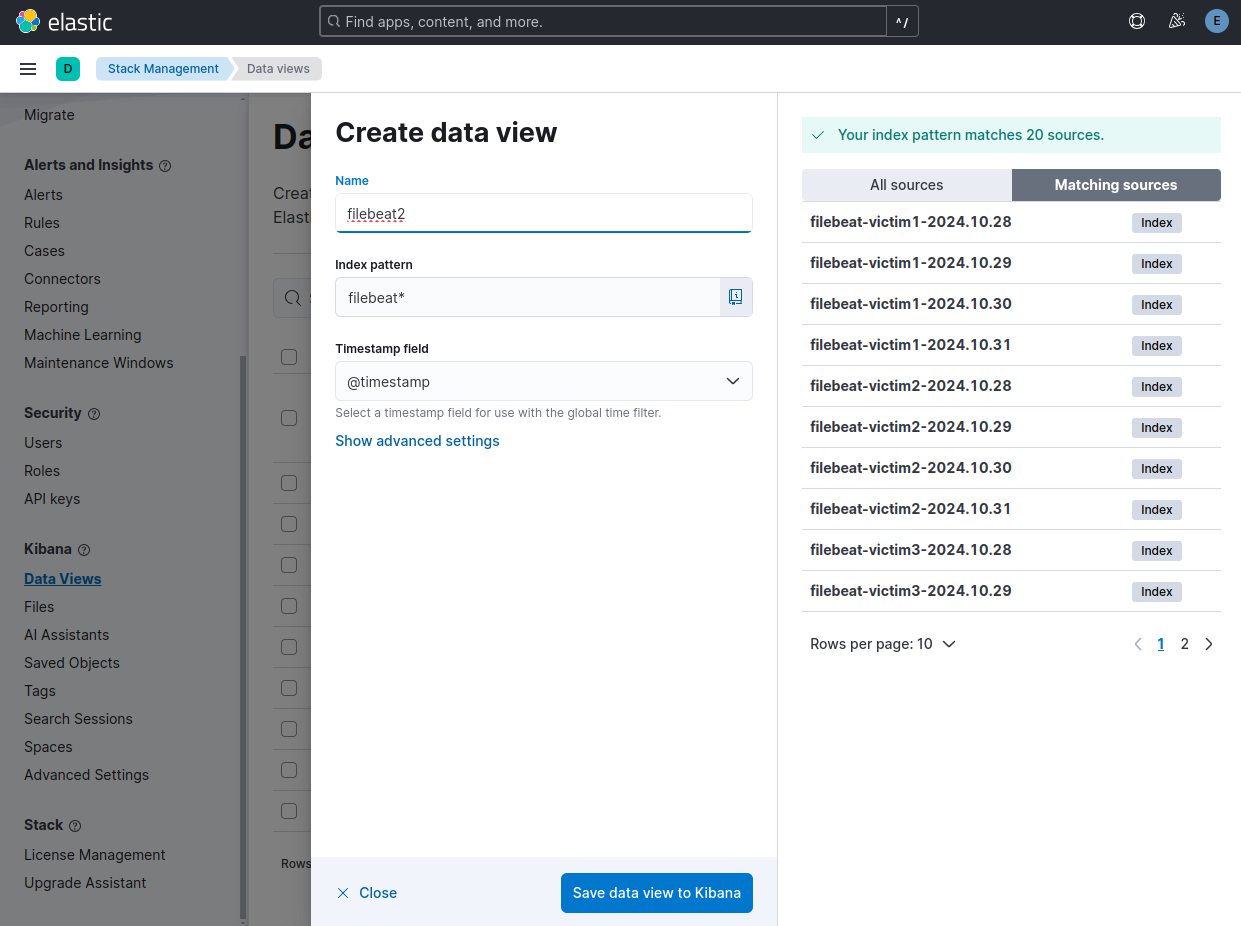Open the newsfeed celebration icon

click(1177, 21)
